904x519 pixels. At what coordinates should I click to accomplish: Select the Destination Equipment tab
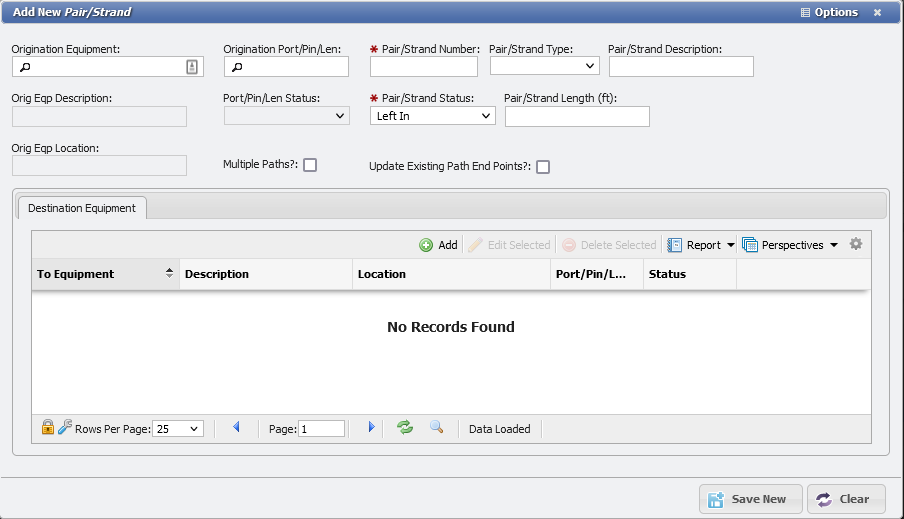coord(82,208)
